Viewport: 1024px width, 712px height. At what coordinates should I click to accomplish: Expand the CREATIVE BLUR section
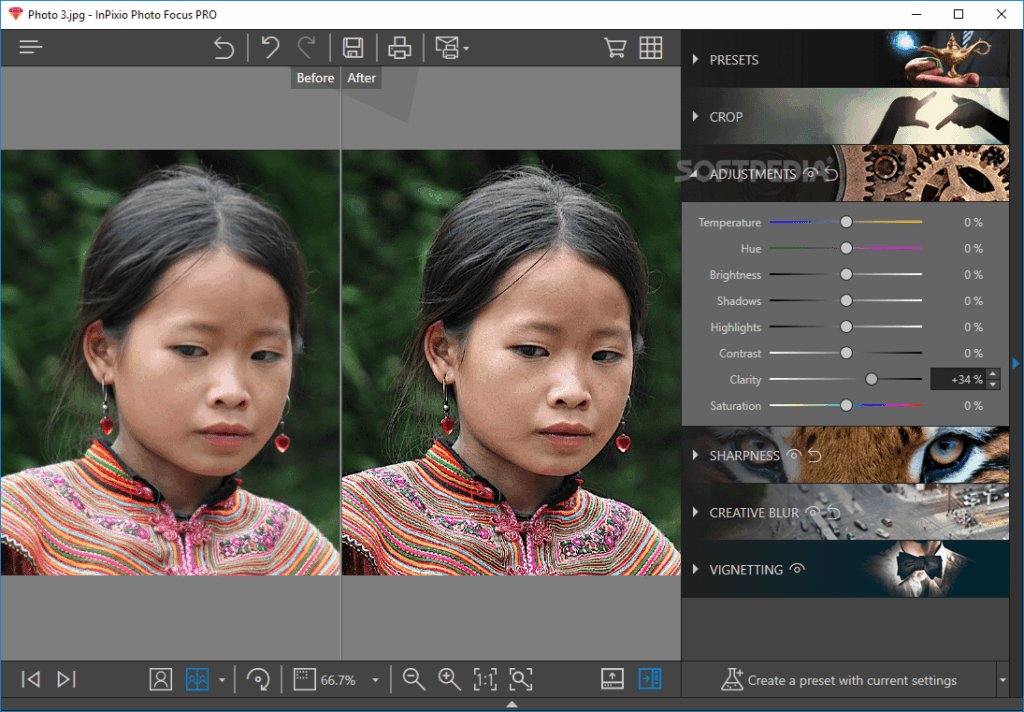(x=696, y=512)
